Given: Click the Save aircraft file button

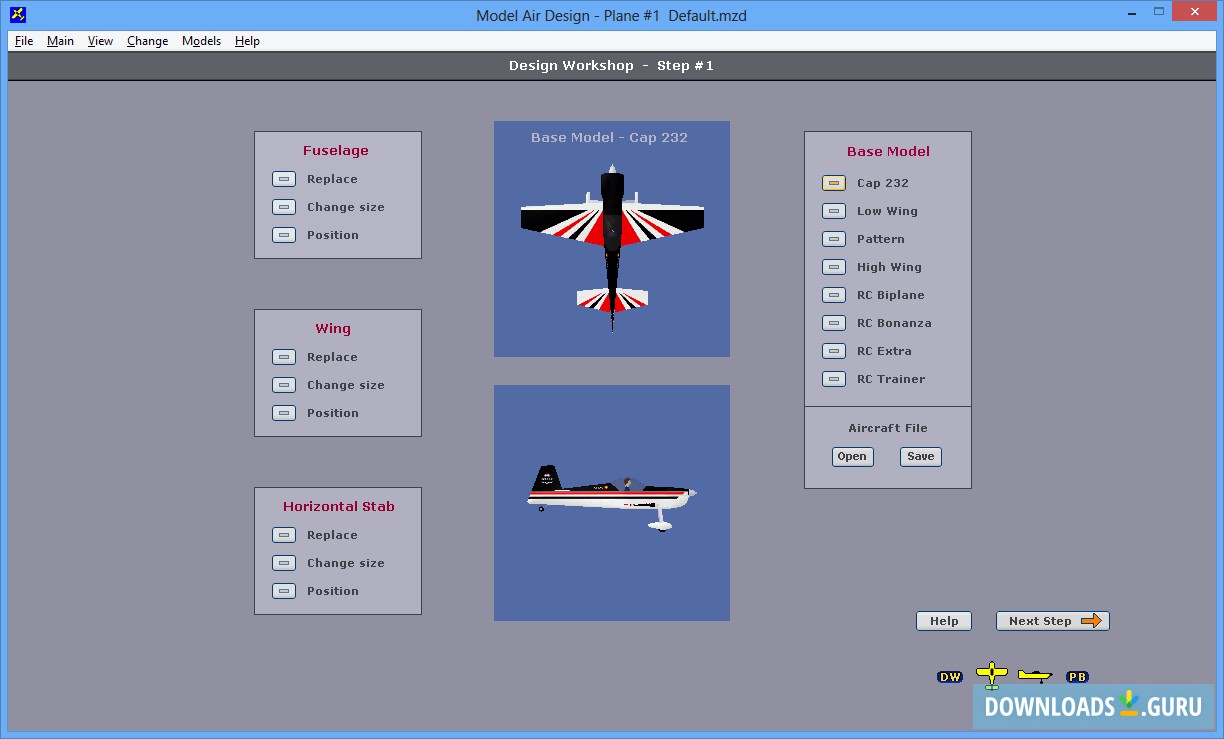Looking at the screenshot, I should (x=921, y=456).
